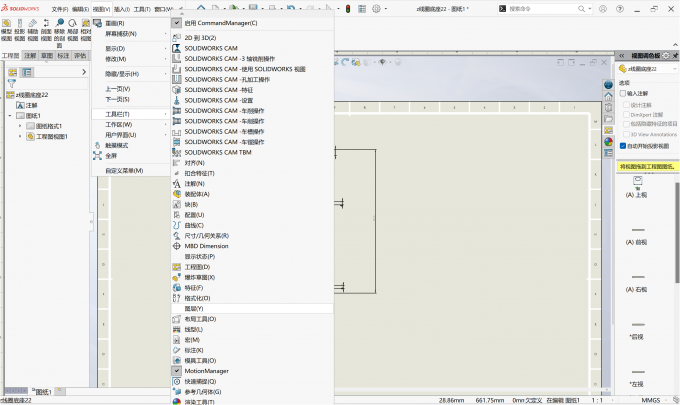This screenshot has height=405, width=680.
Task: Select the 模型视图 tool in the ribbon
Action: tap(7, 30)
